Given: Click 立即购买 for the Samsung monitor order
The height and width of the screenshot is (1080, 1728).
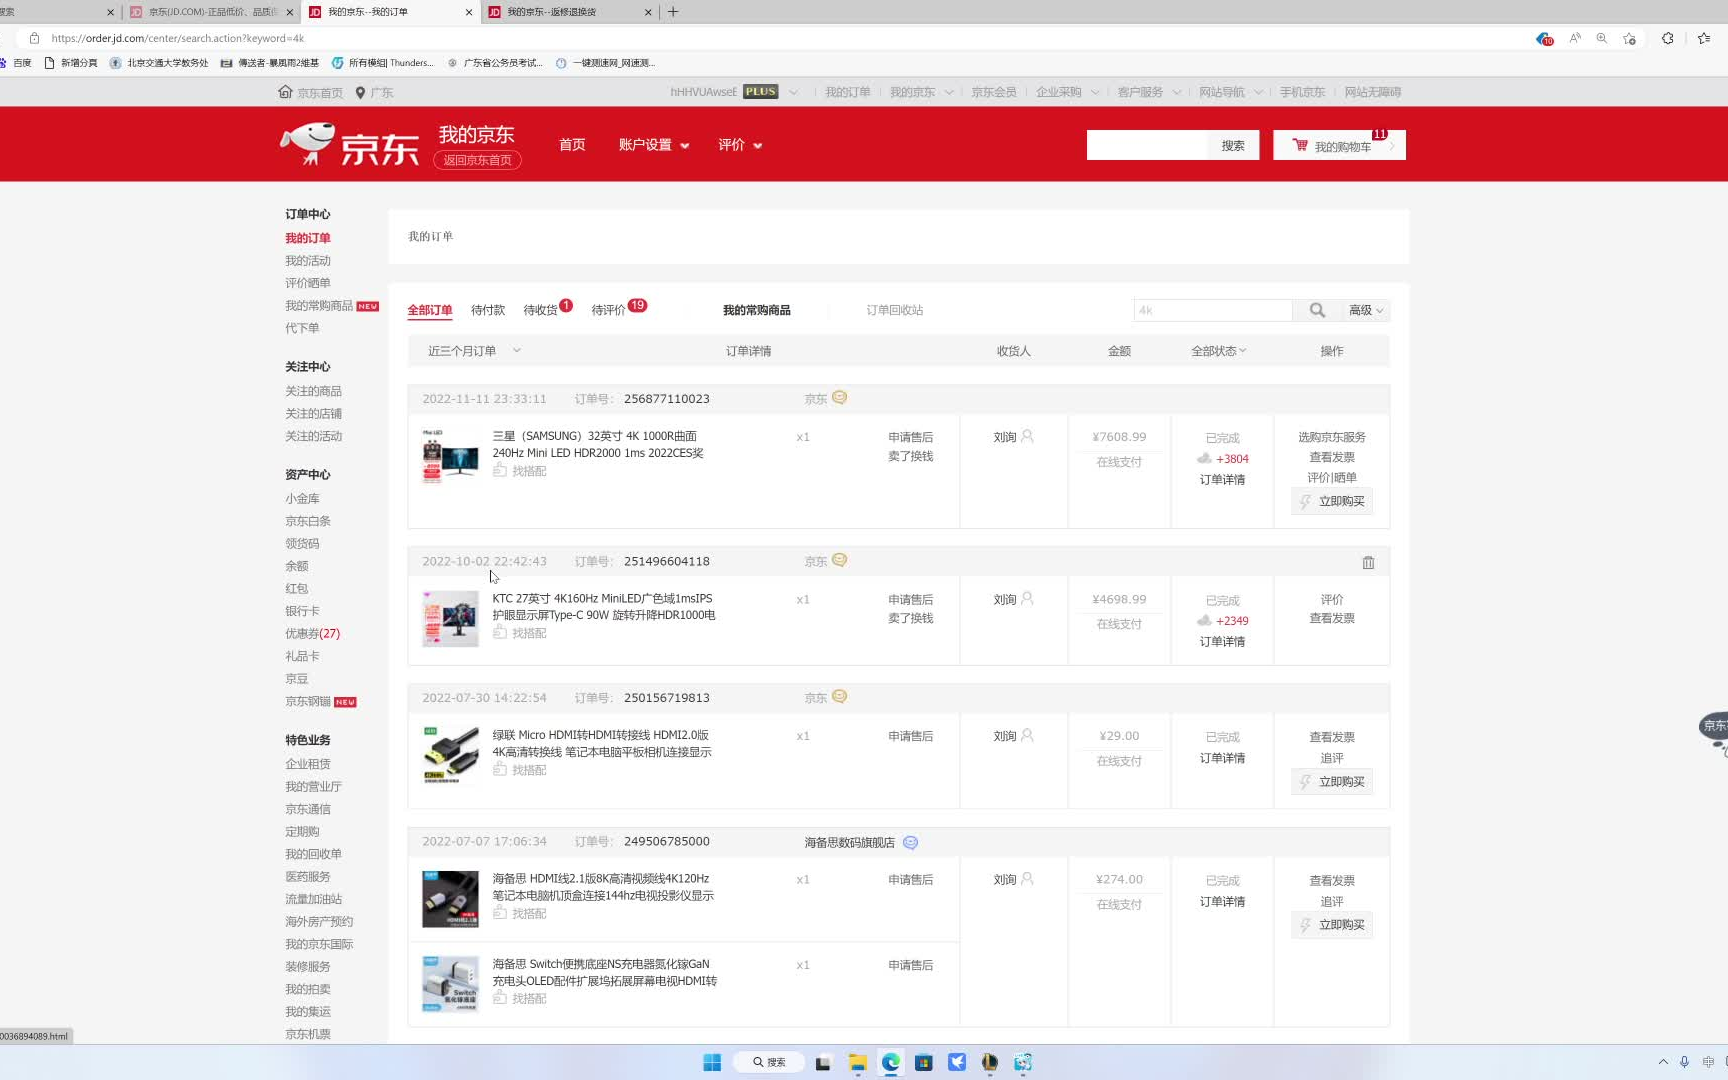Looking at the screenshot, I should pyautogui.click(x=1332, y=501).
